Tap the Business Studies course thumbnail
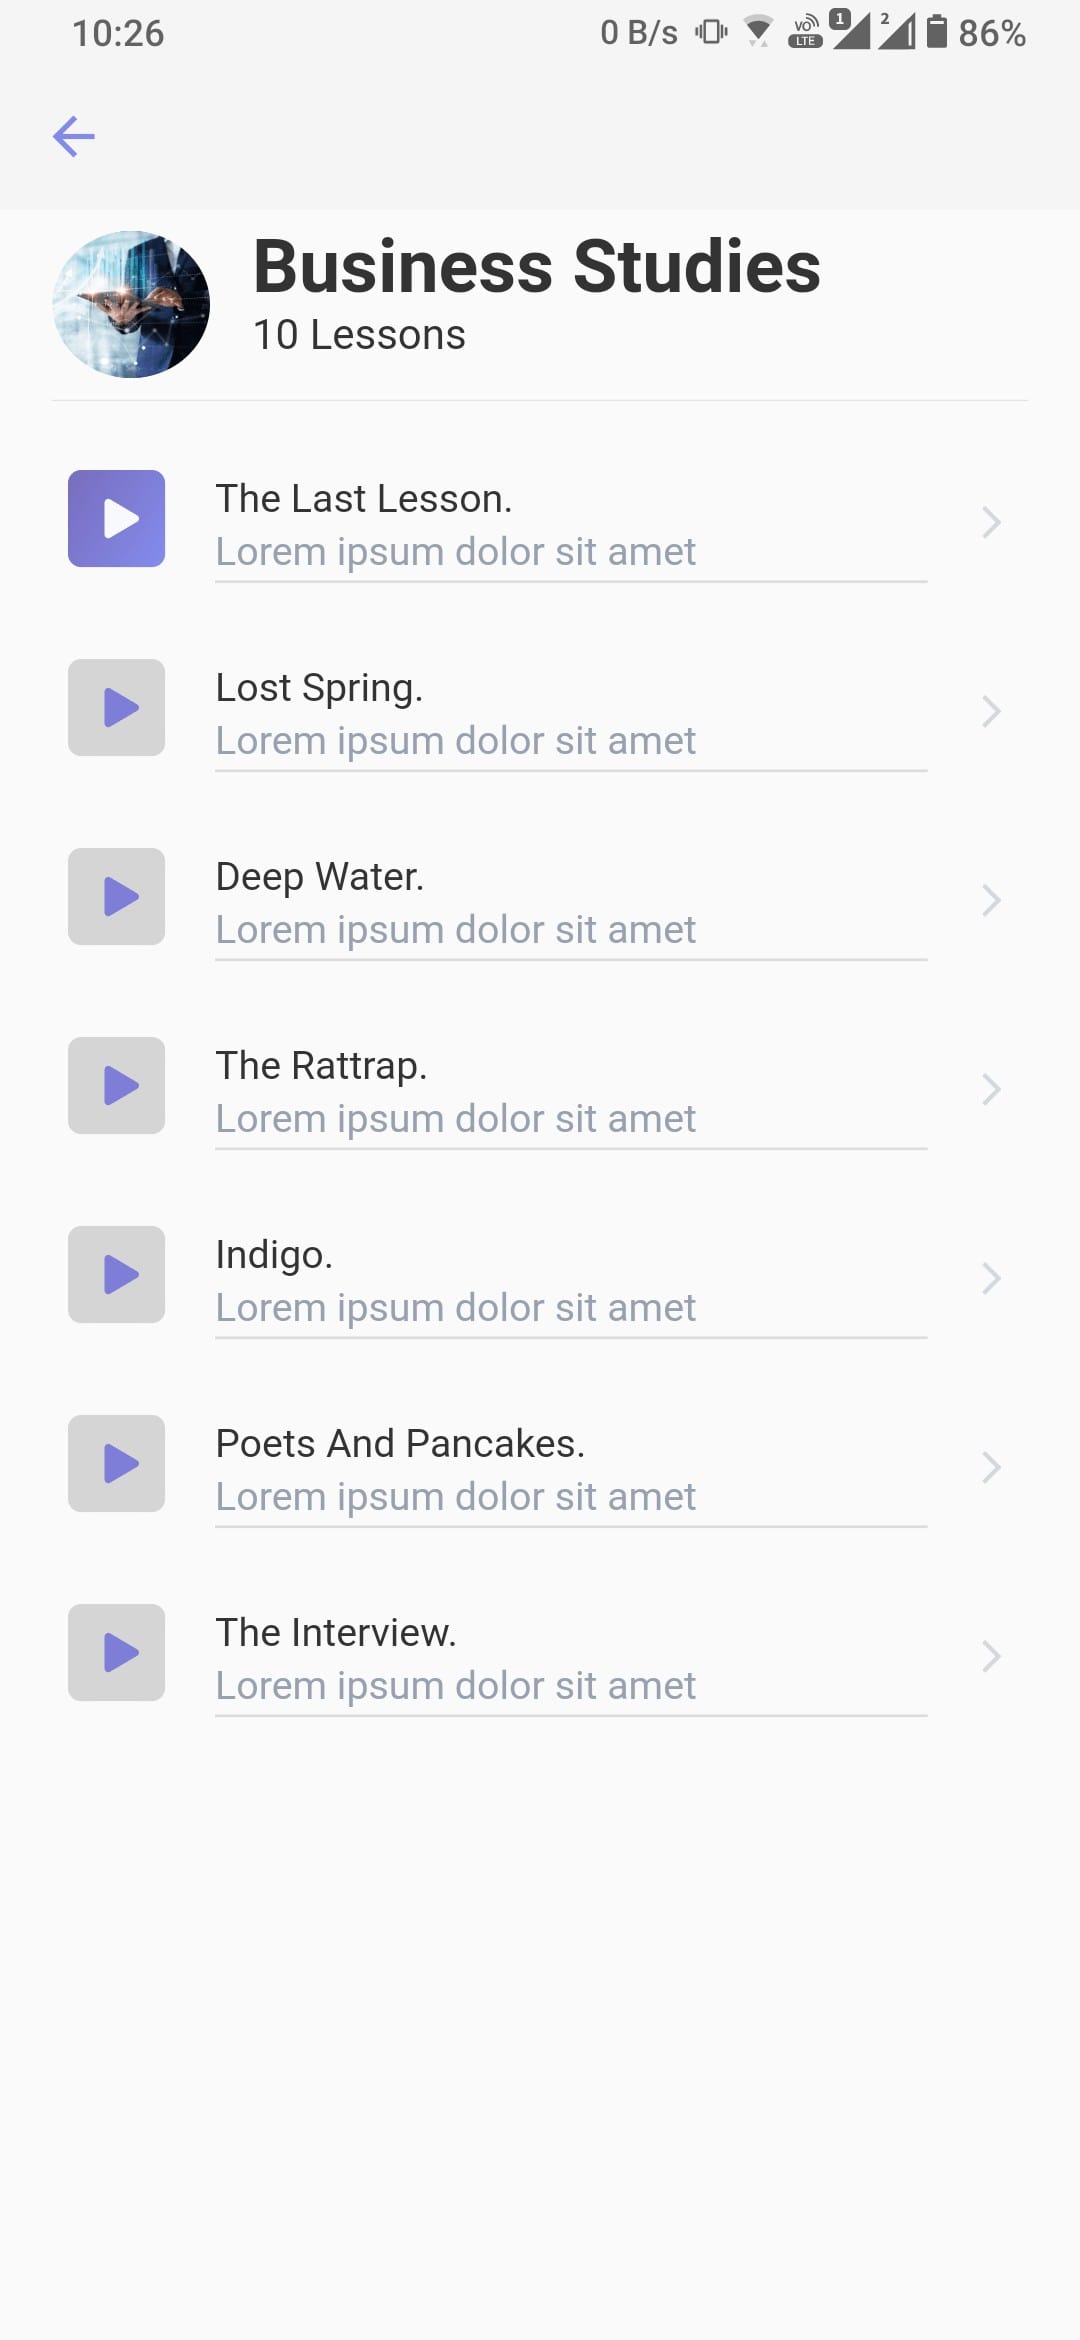 [x=131, y=305]
